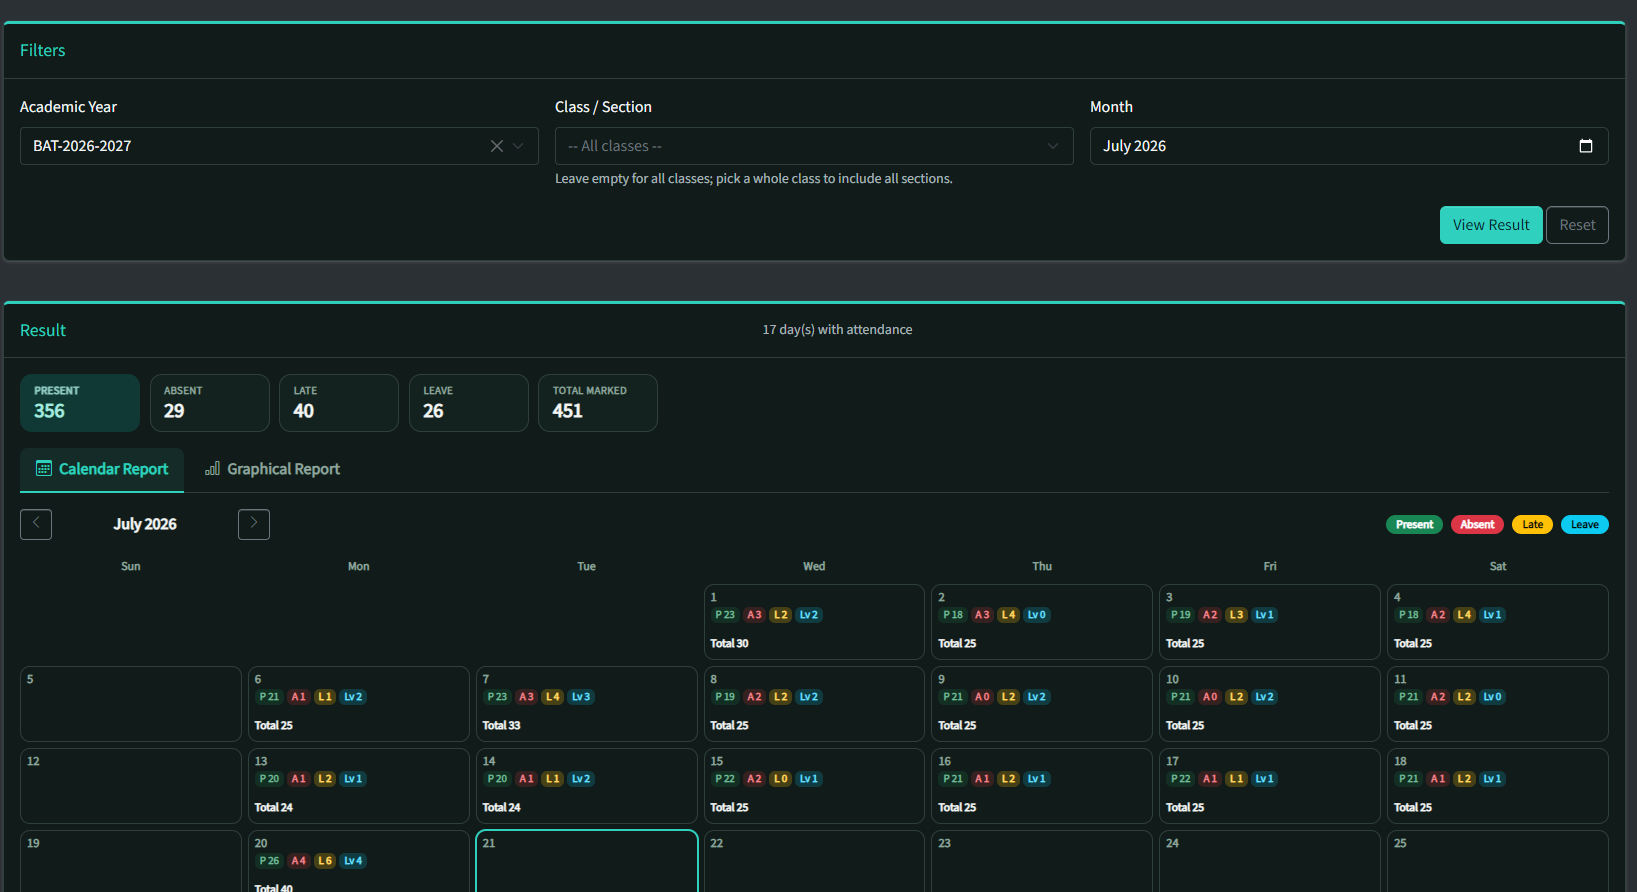Open the July 18 calendar day cell
This screenshot has width=1637, height=892.
pos(1498,786)
